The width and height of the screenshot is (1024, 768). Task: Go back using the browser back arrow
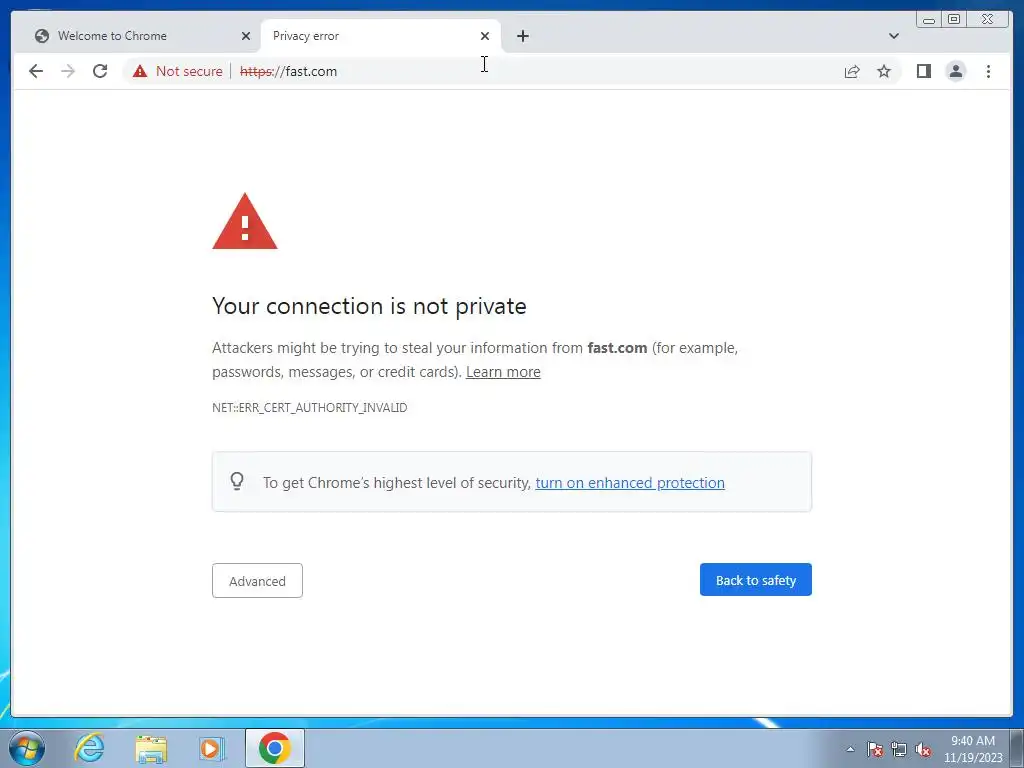[x=36, y=71]
